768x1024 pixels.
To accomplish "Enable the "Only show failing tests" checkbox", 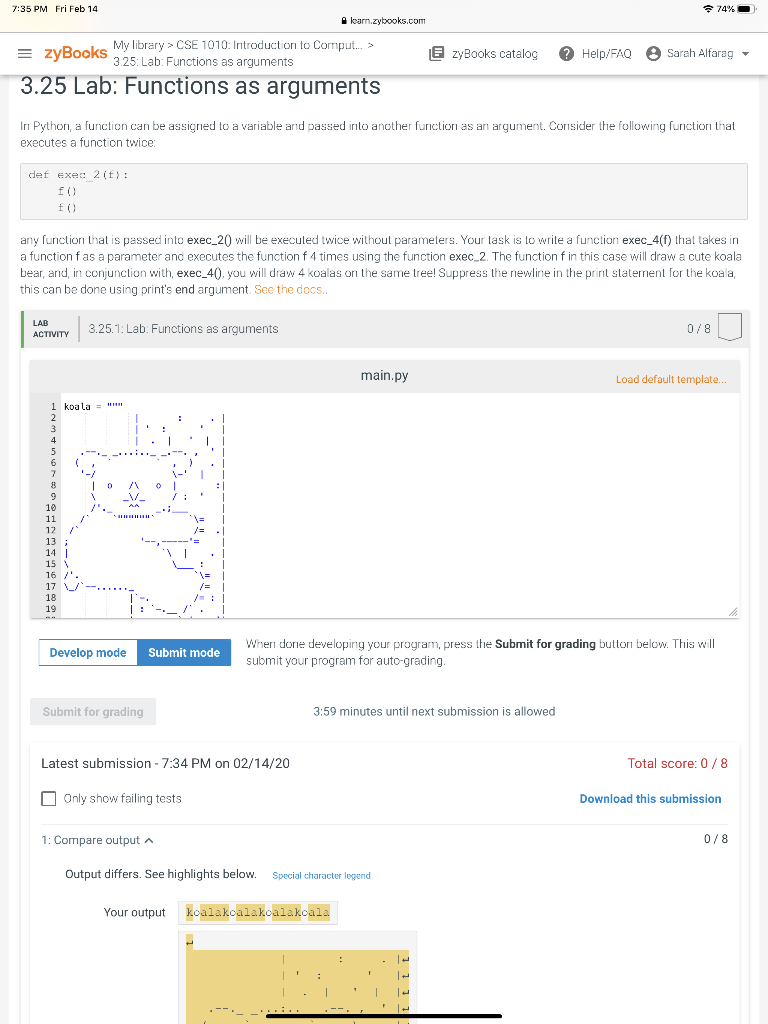I will pos(49,798).
